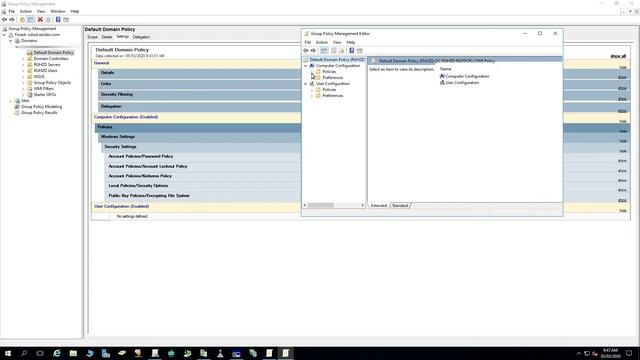Click properties icon in Editor toolbar
Viewport: 640px width, 360px height.
click(x=333, y=51)
